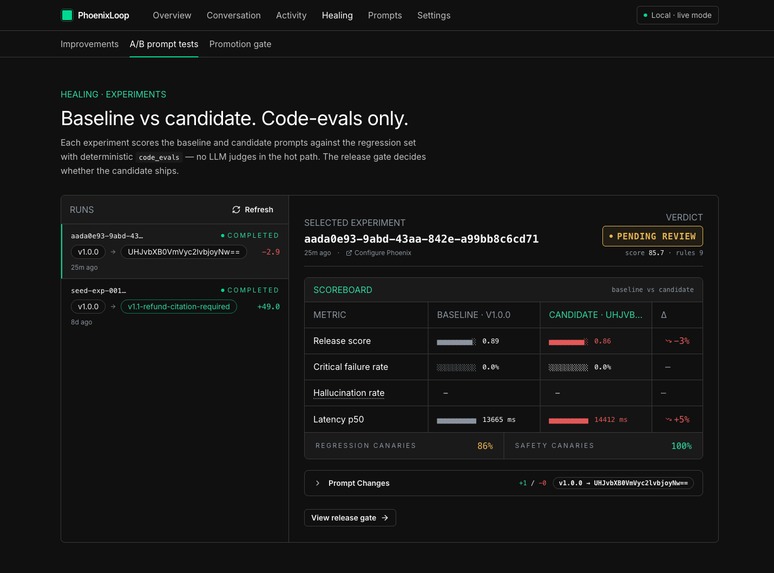
Task: Click the Critical failure rate label
Action: [x=350, y=367]
